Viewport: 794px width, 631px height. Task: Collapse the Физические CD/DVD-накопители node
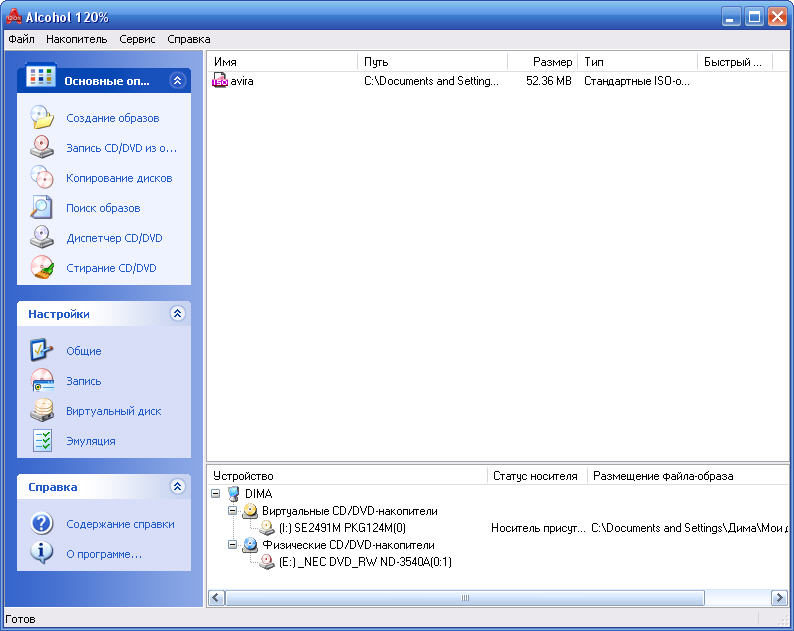coord(232,544)
